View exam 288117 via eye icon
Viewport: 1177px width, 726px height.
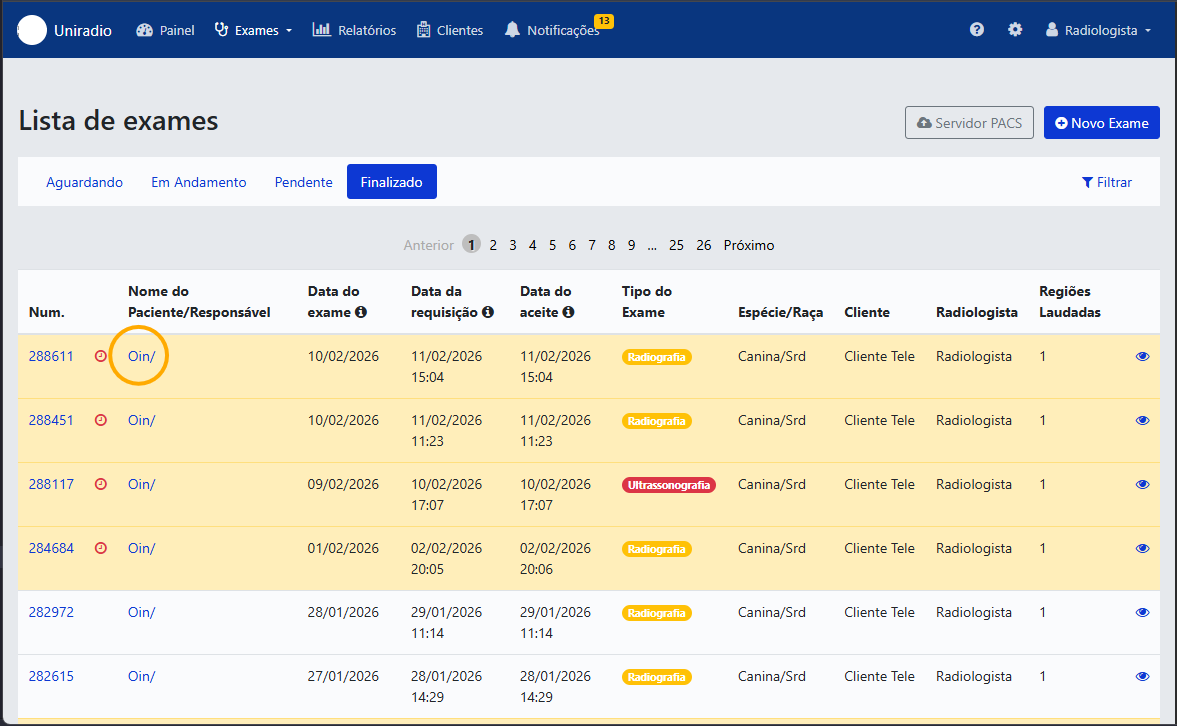(1142, 484)
